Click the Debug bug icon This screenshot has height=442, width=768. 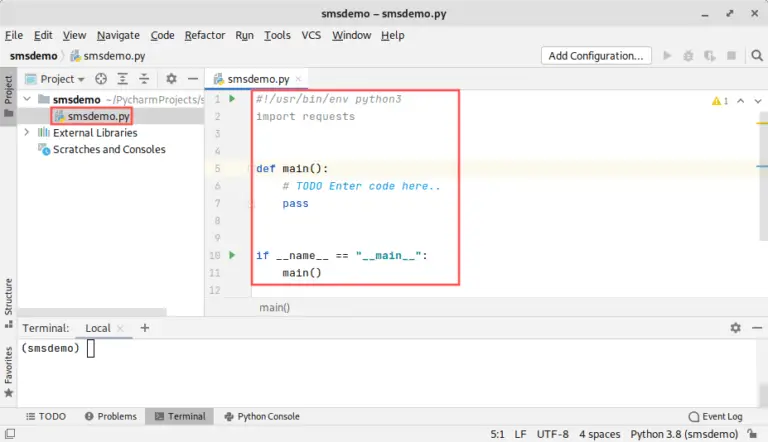[688, 56]
